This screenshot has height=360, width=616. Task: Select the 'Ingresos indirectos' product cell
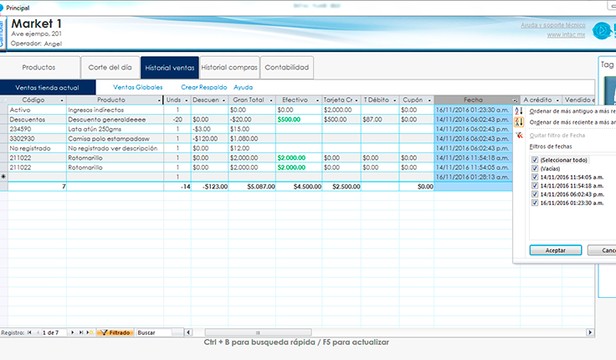[x=115, y=110]
